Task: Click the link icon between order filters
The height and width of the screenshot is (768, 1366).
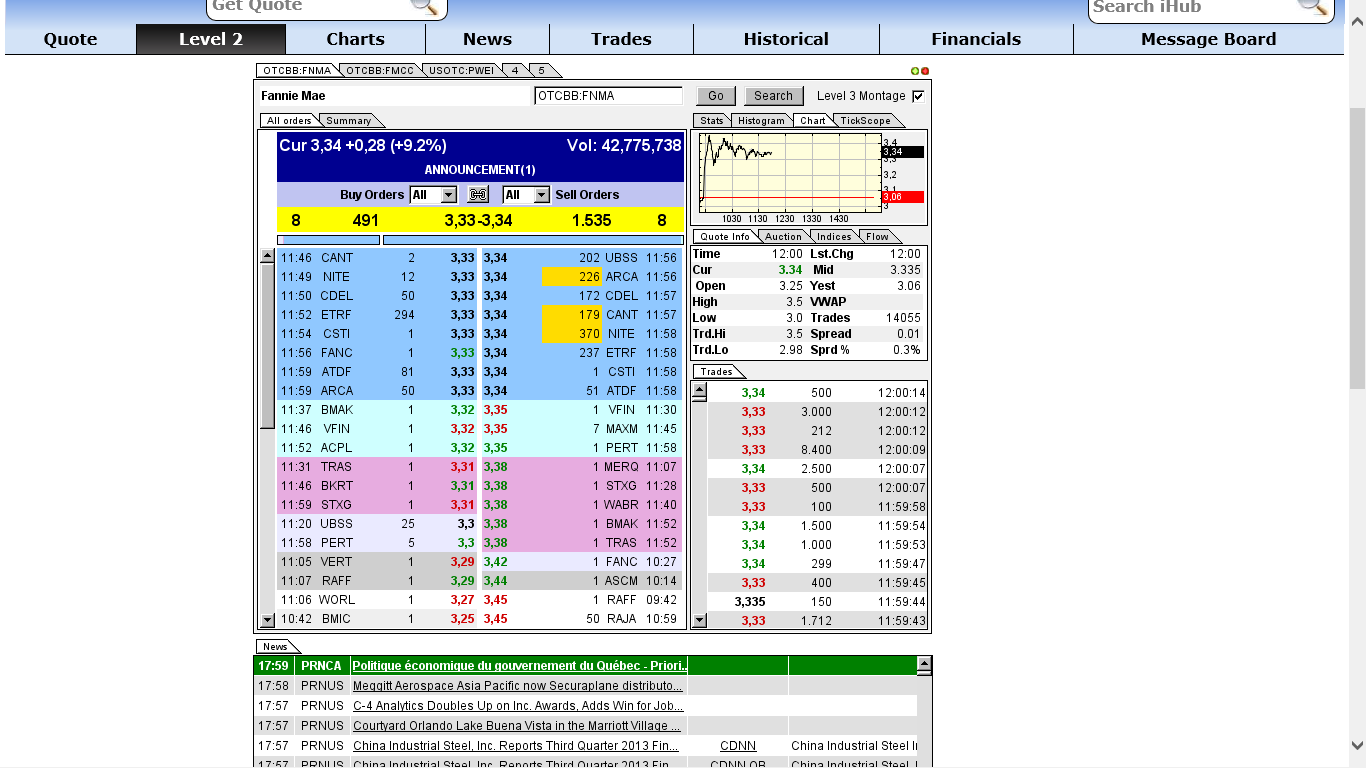Action: click(x=478, y=195)
